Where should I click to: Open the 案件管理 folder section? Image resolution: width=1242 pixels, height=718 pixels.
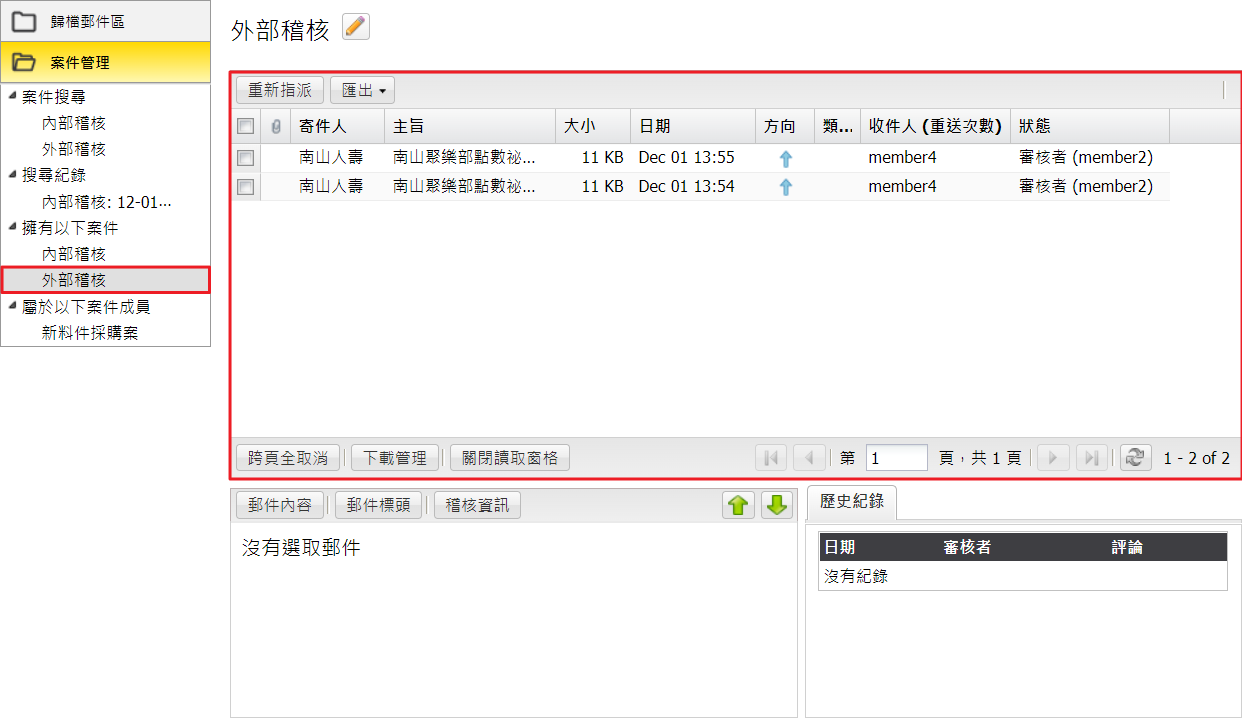click(105, 62)
